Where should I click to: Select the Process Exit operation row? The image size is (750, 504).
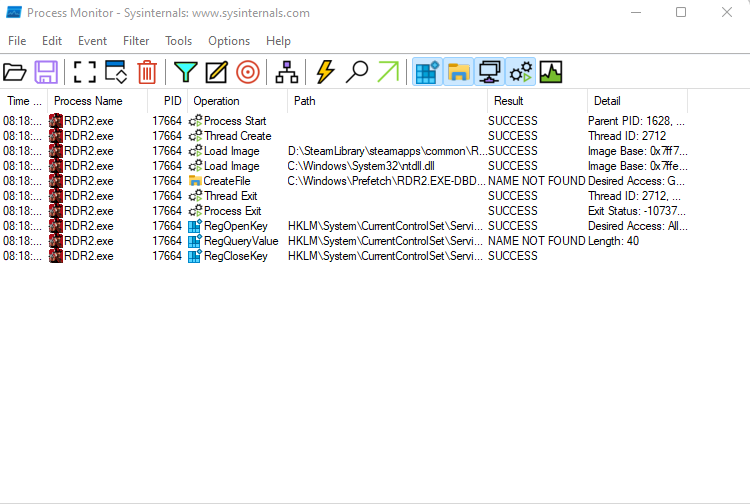pyautogui.click(x=344, y=211)
